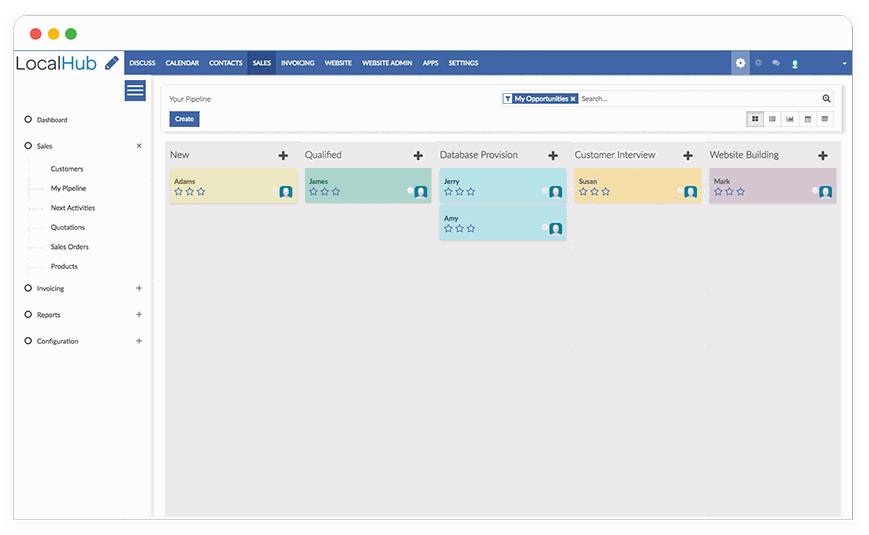Image resolution: width=869 pixels, height=535 pixels.
Task: Open the user account dropdown arrow
Action: tap(844, 63)
